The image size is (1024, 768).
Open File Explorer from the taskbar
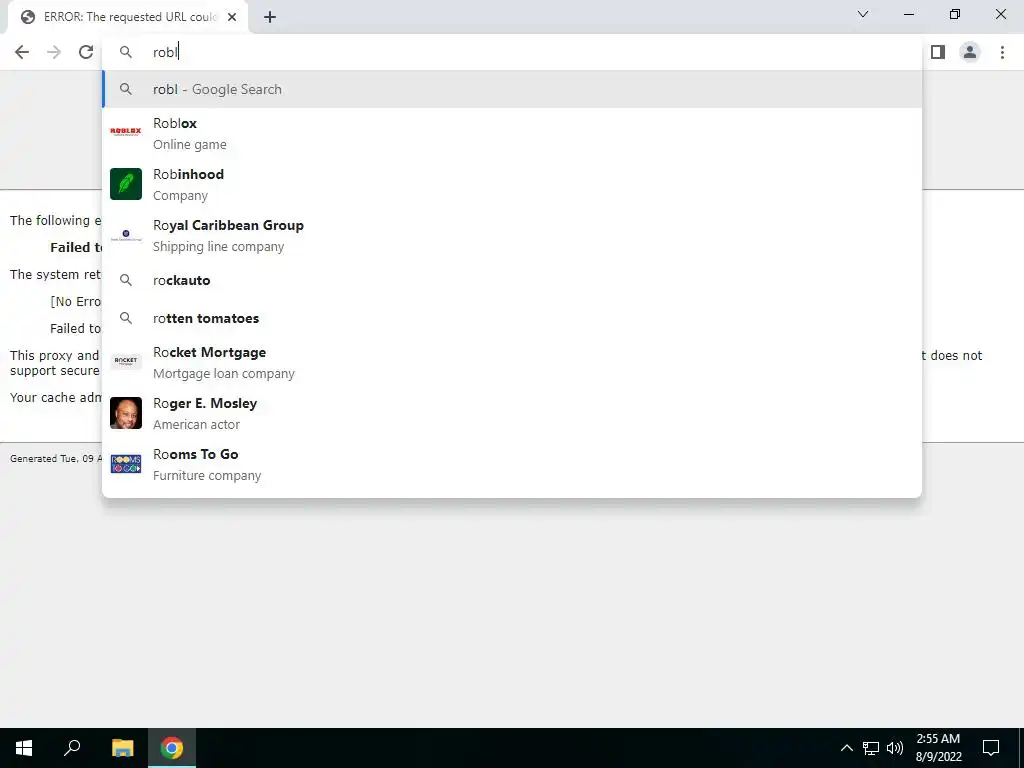(122, 748)
